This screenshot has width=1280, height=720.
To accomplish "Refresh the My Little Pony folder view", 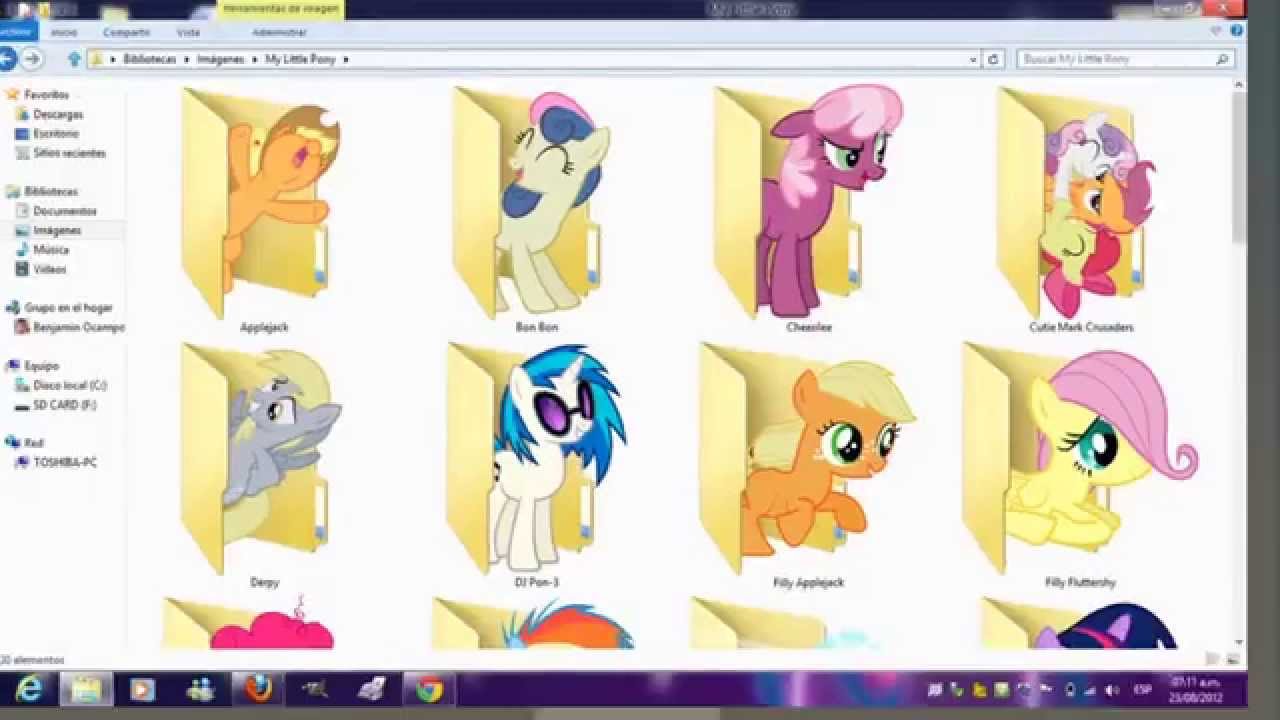I will coord(993,59).
